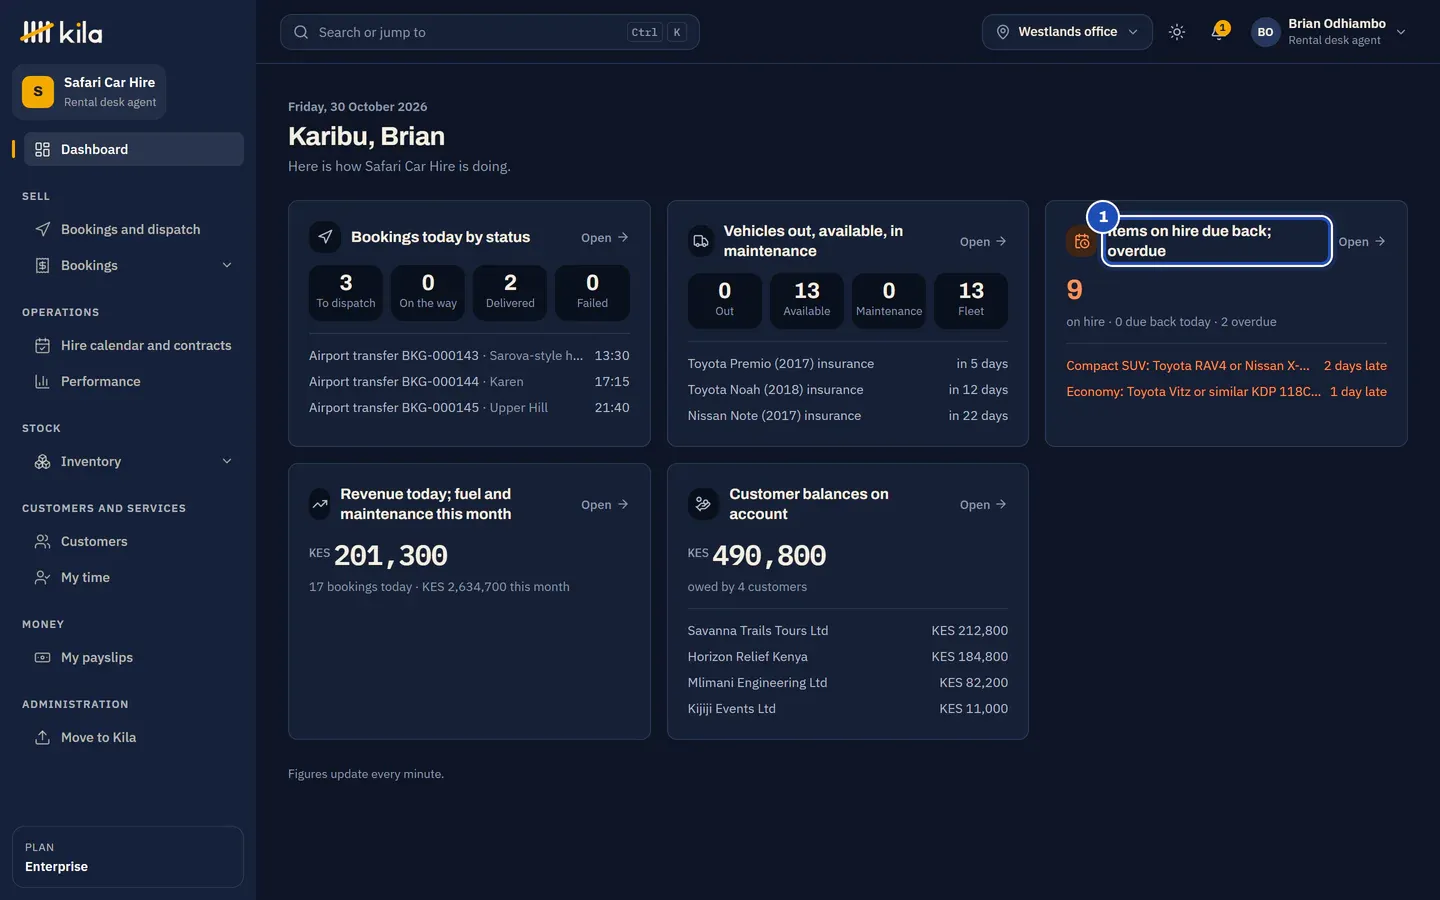The image size is (1440, 900).
Task: Go to My payslips
Action: [x=134, y=657]
